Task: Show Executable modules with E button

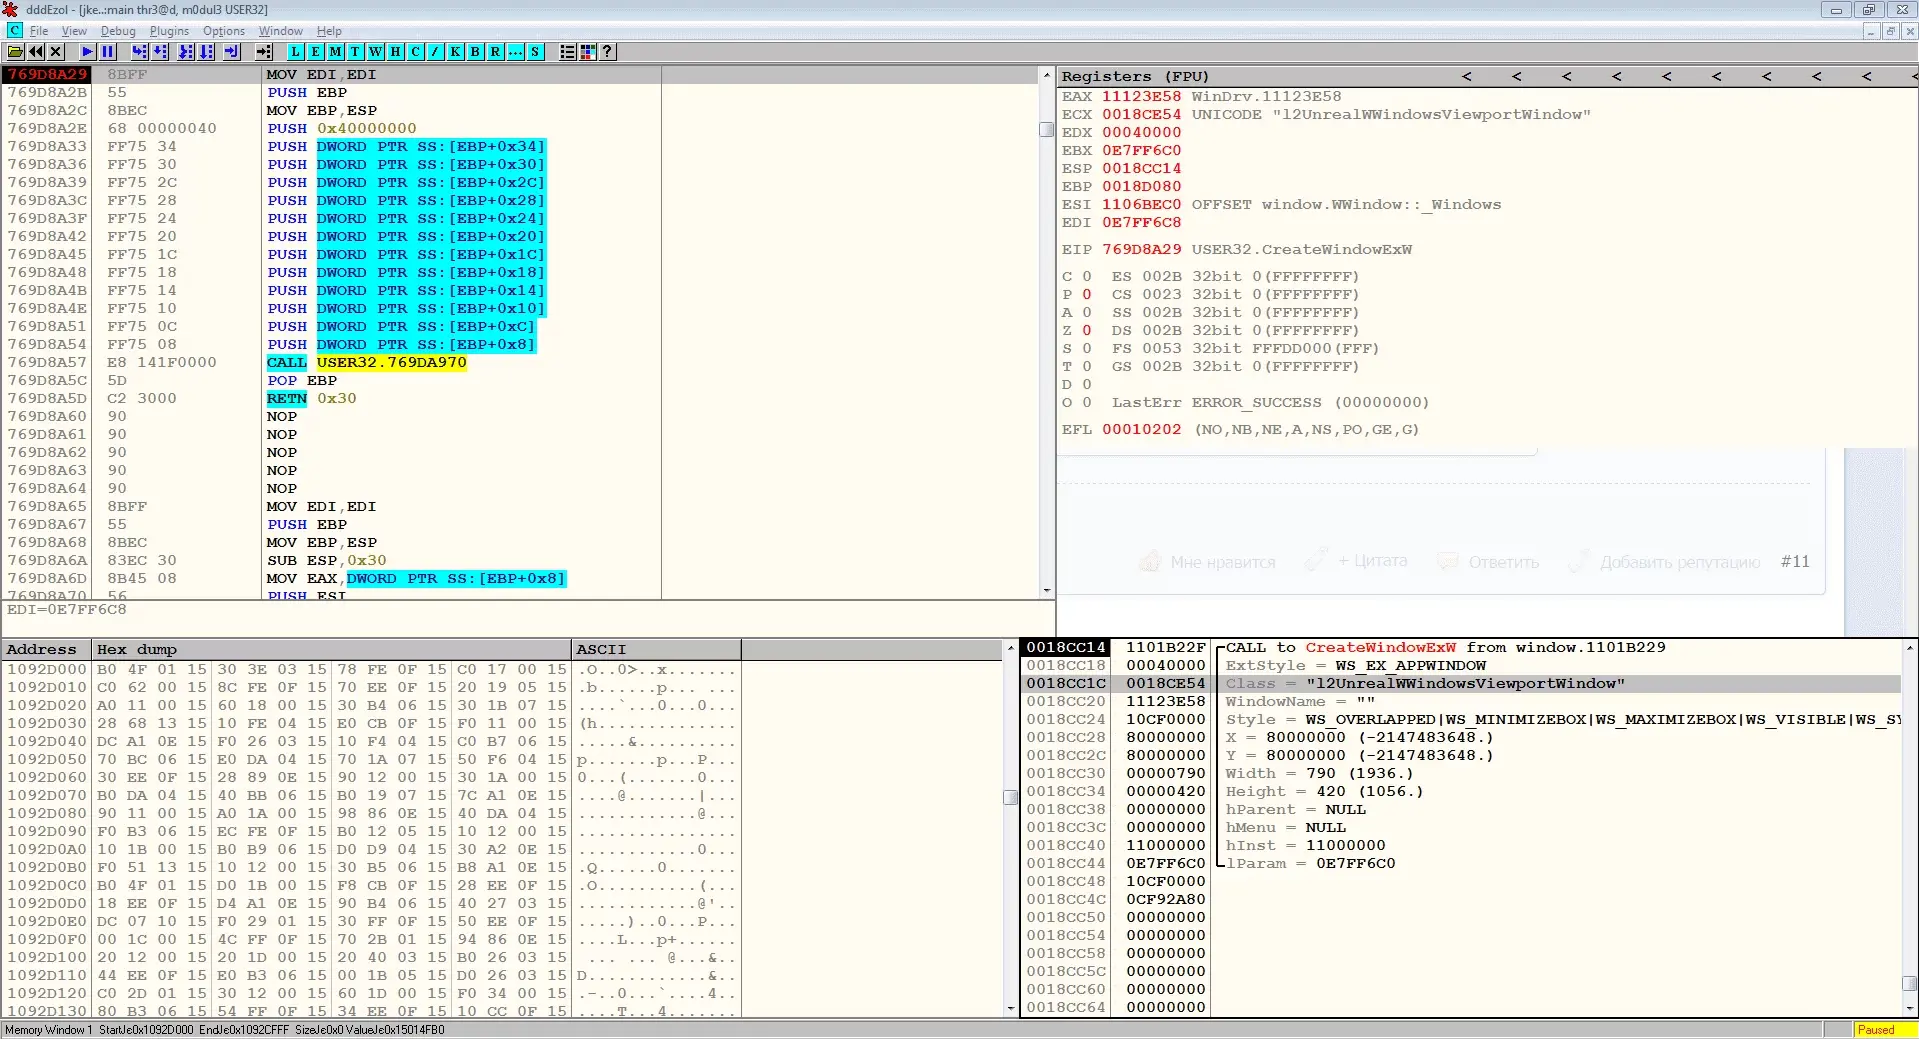Action: (x=316, y=52)
